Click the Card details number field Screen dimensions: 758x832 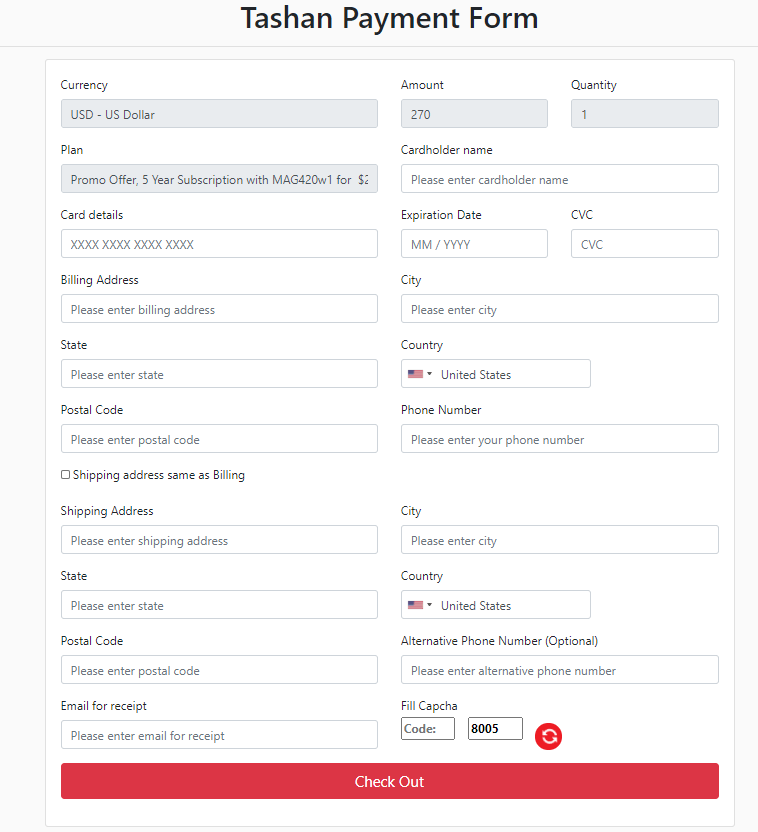coord(219,244)
